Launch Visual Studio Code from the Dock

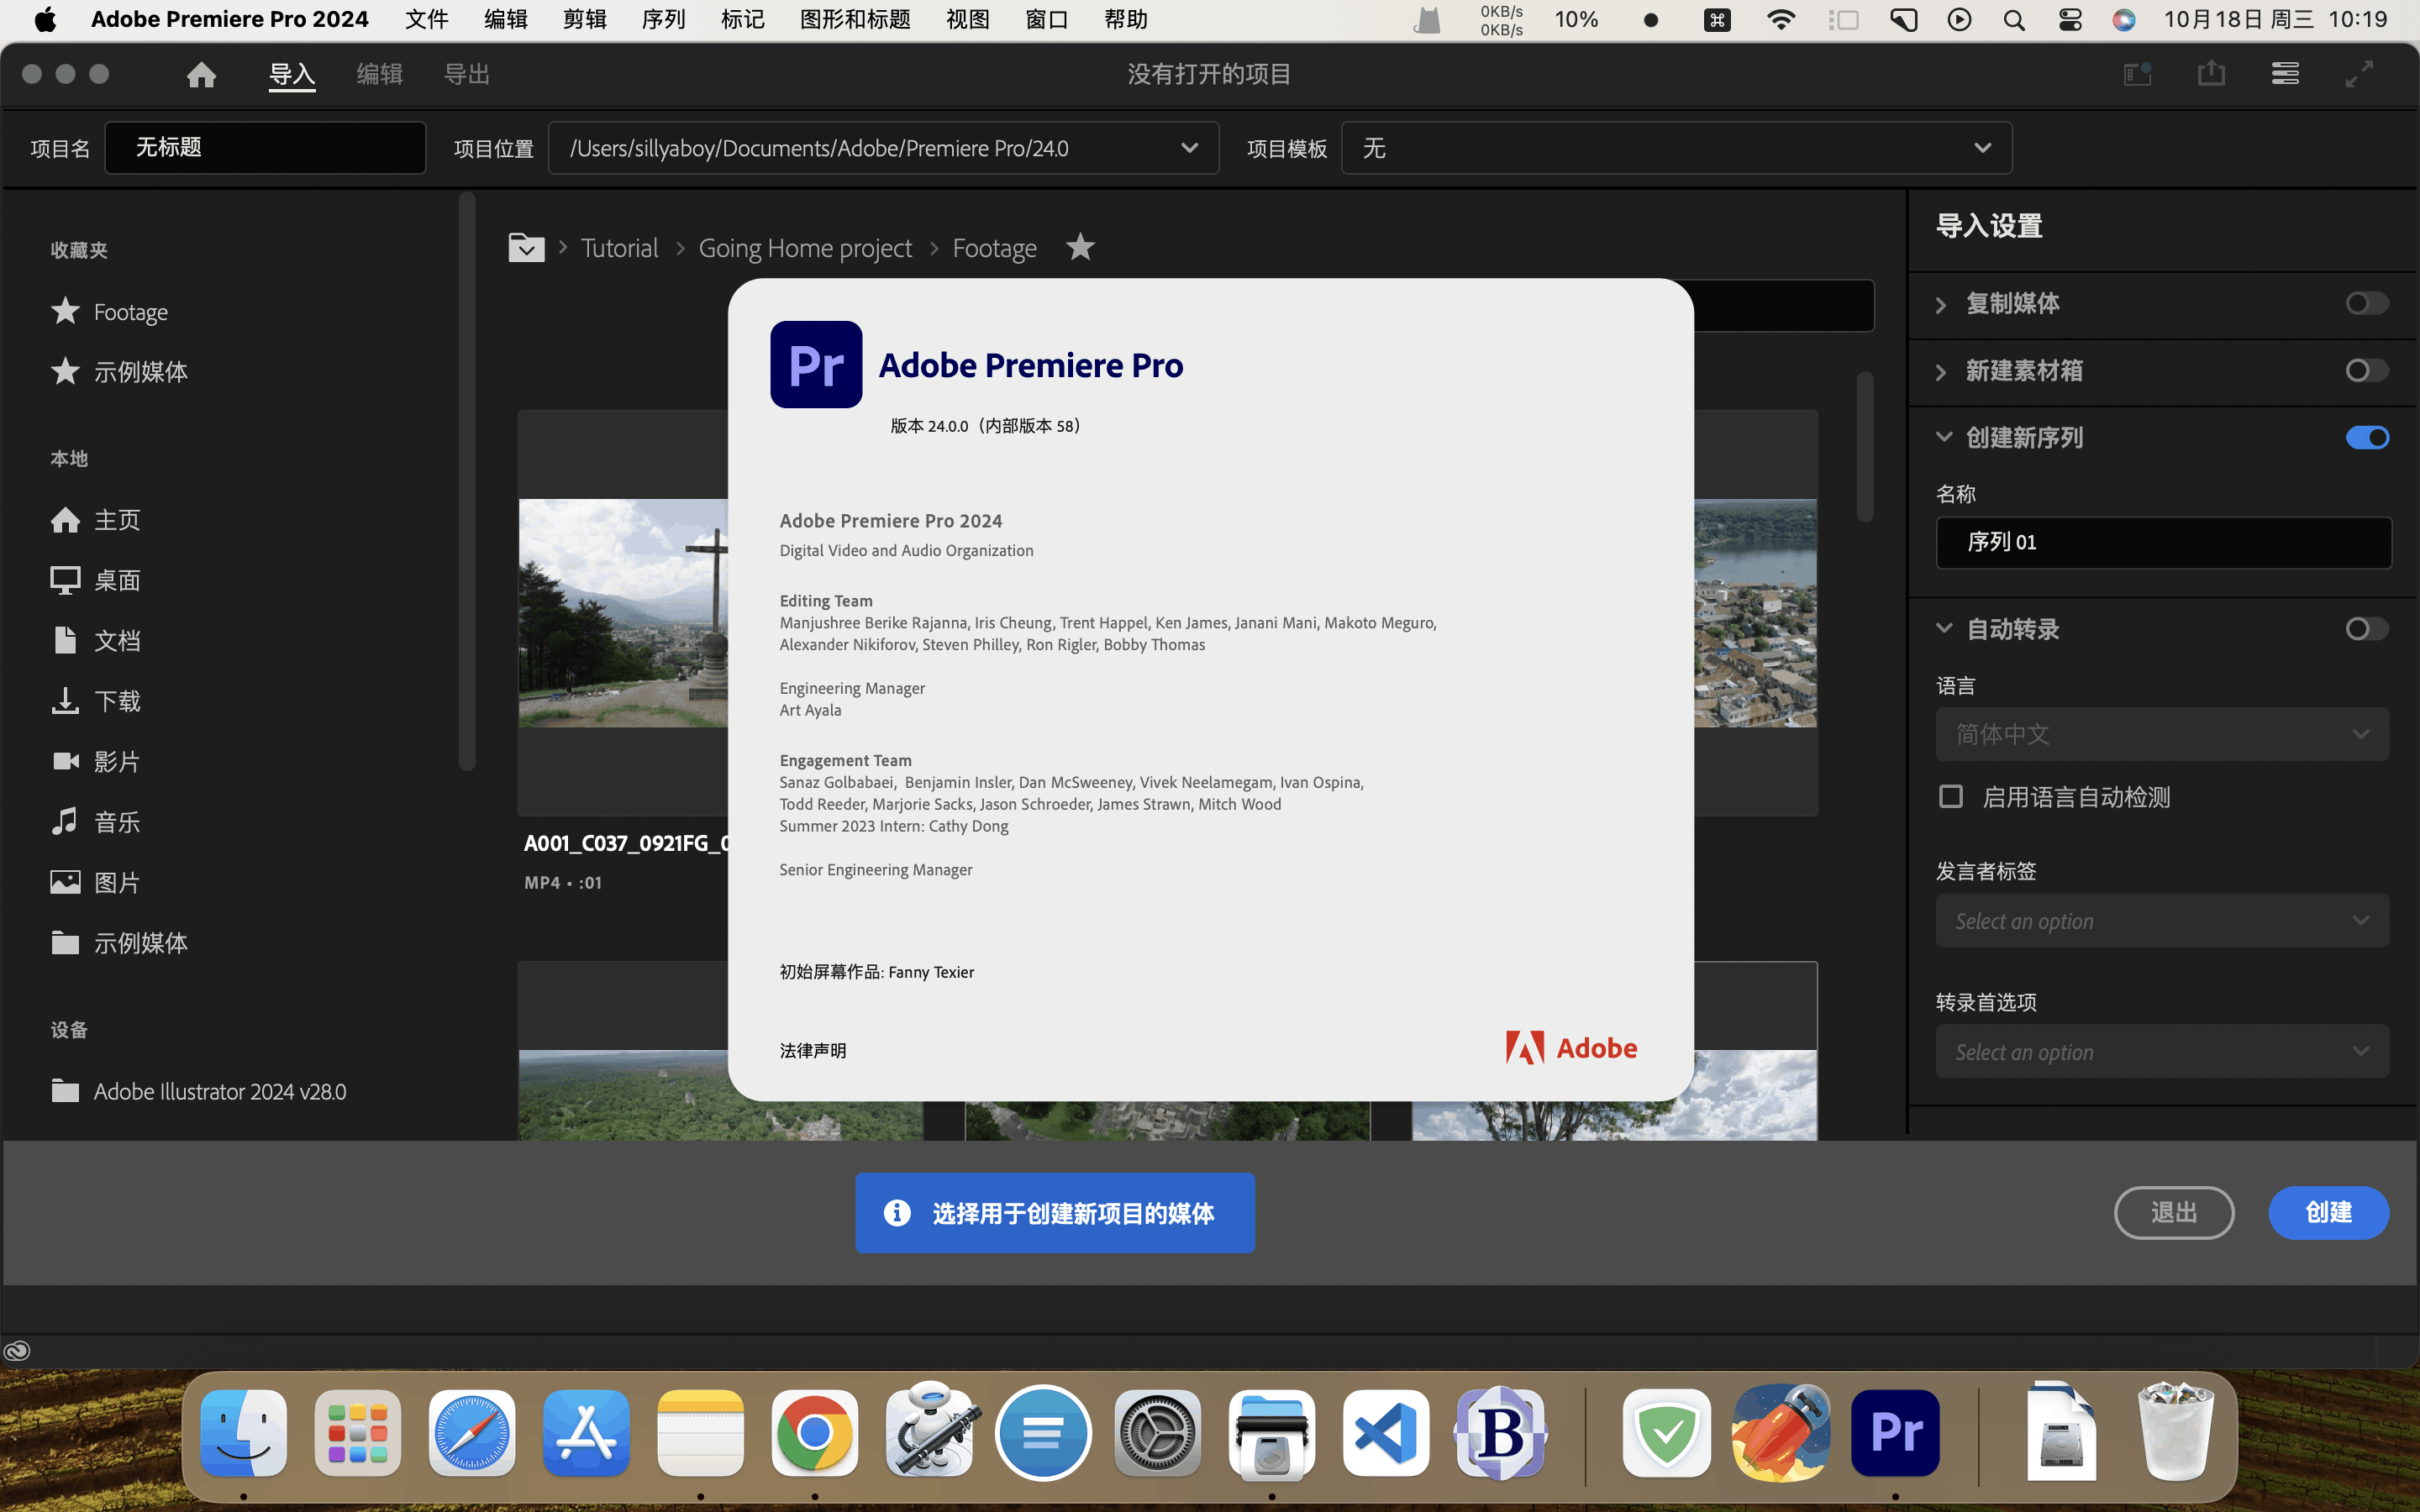pos(1386,1432)
